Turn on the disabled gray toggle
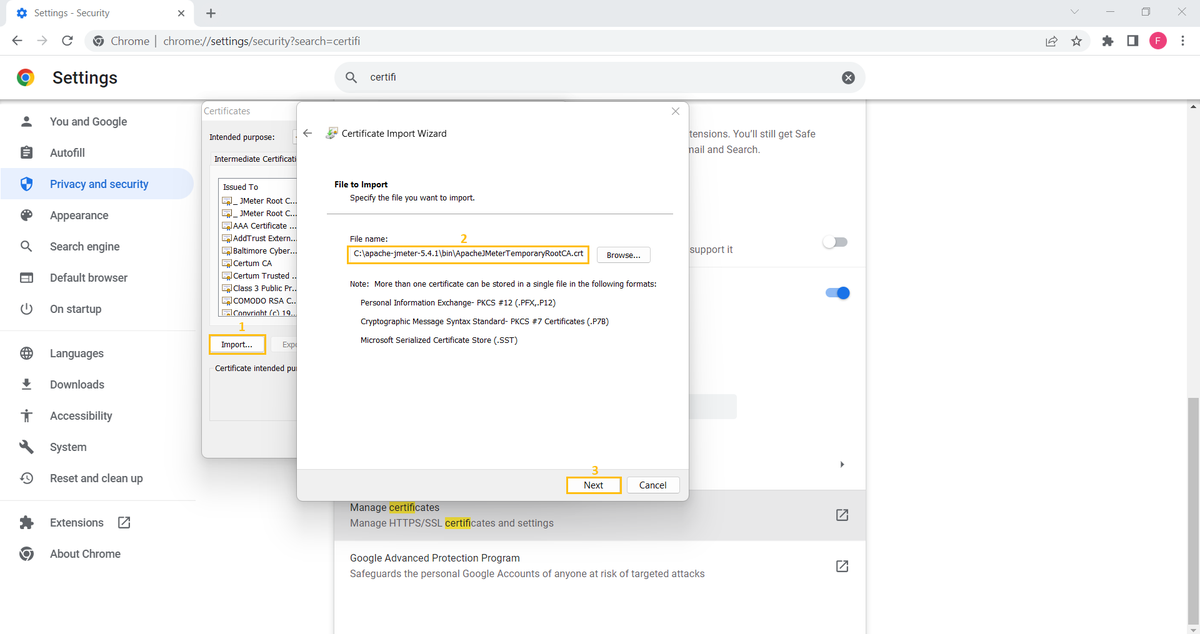 pyautogui.click(x=835, y=242)
